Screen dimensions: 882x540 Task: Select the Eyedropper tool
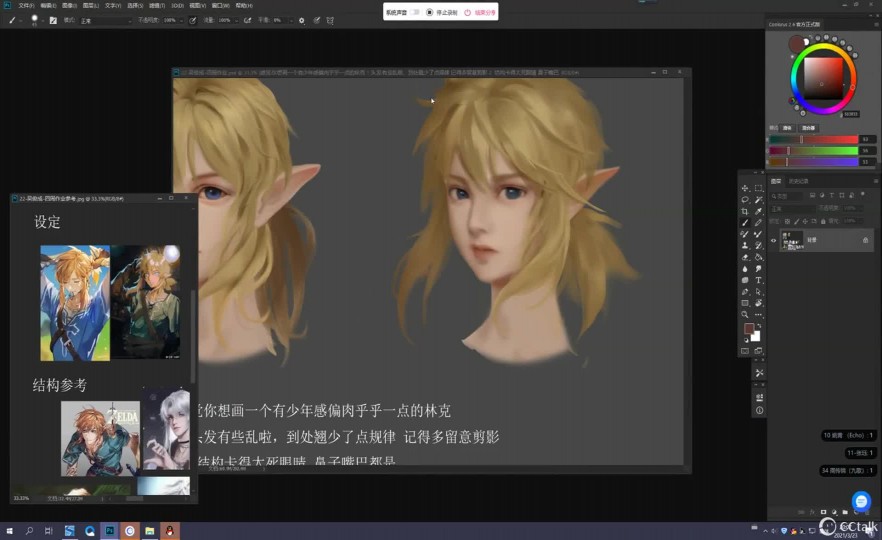[x=758, y=212]
